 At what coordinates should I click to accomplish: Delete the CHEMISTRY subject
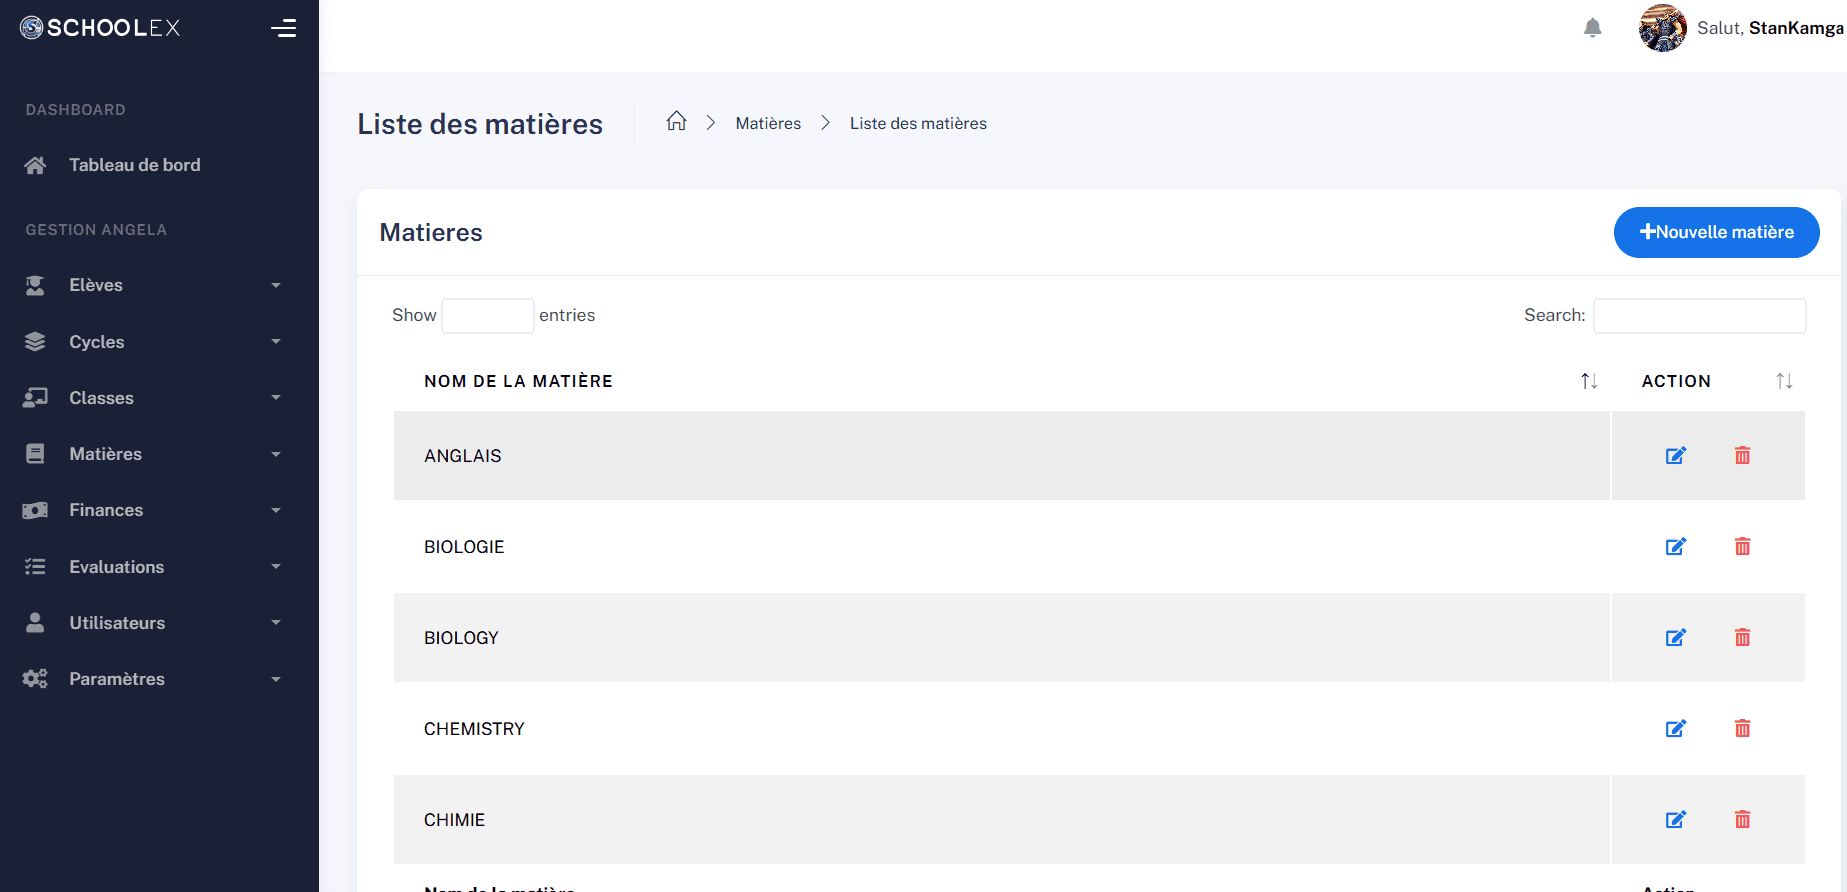click(1742, 729)
